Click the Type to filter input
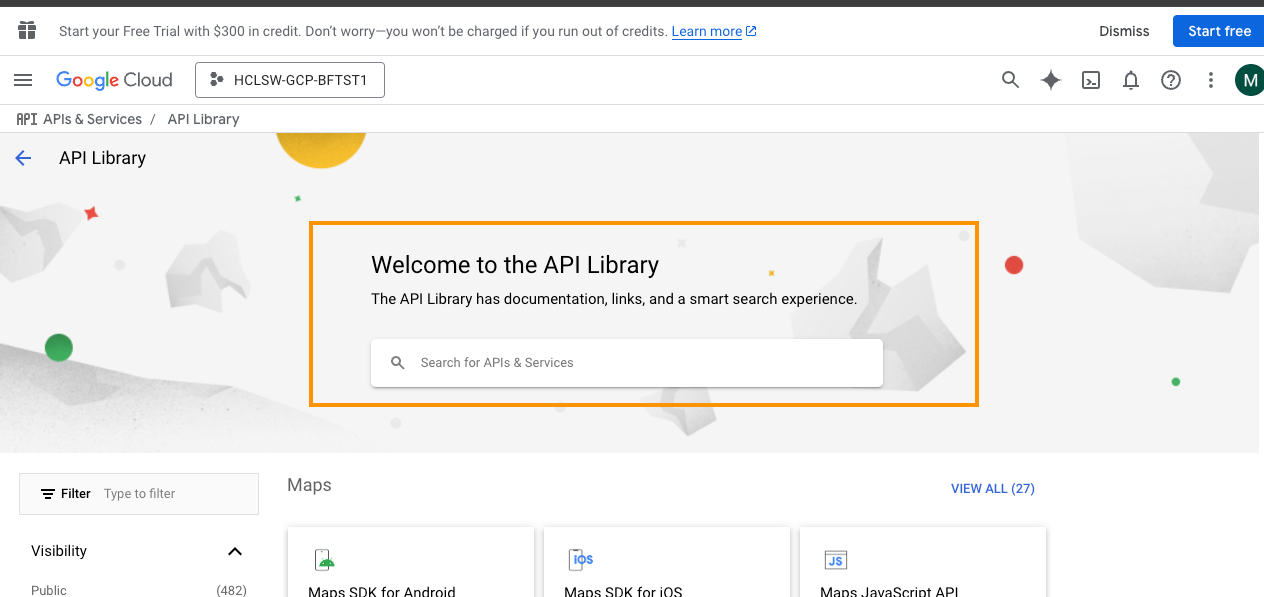Screen dimensions: 1264x597 pos(175,494)
